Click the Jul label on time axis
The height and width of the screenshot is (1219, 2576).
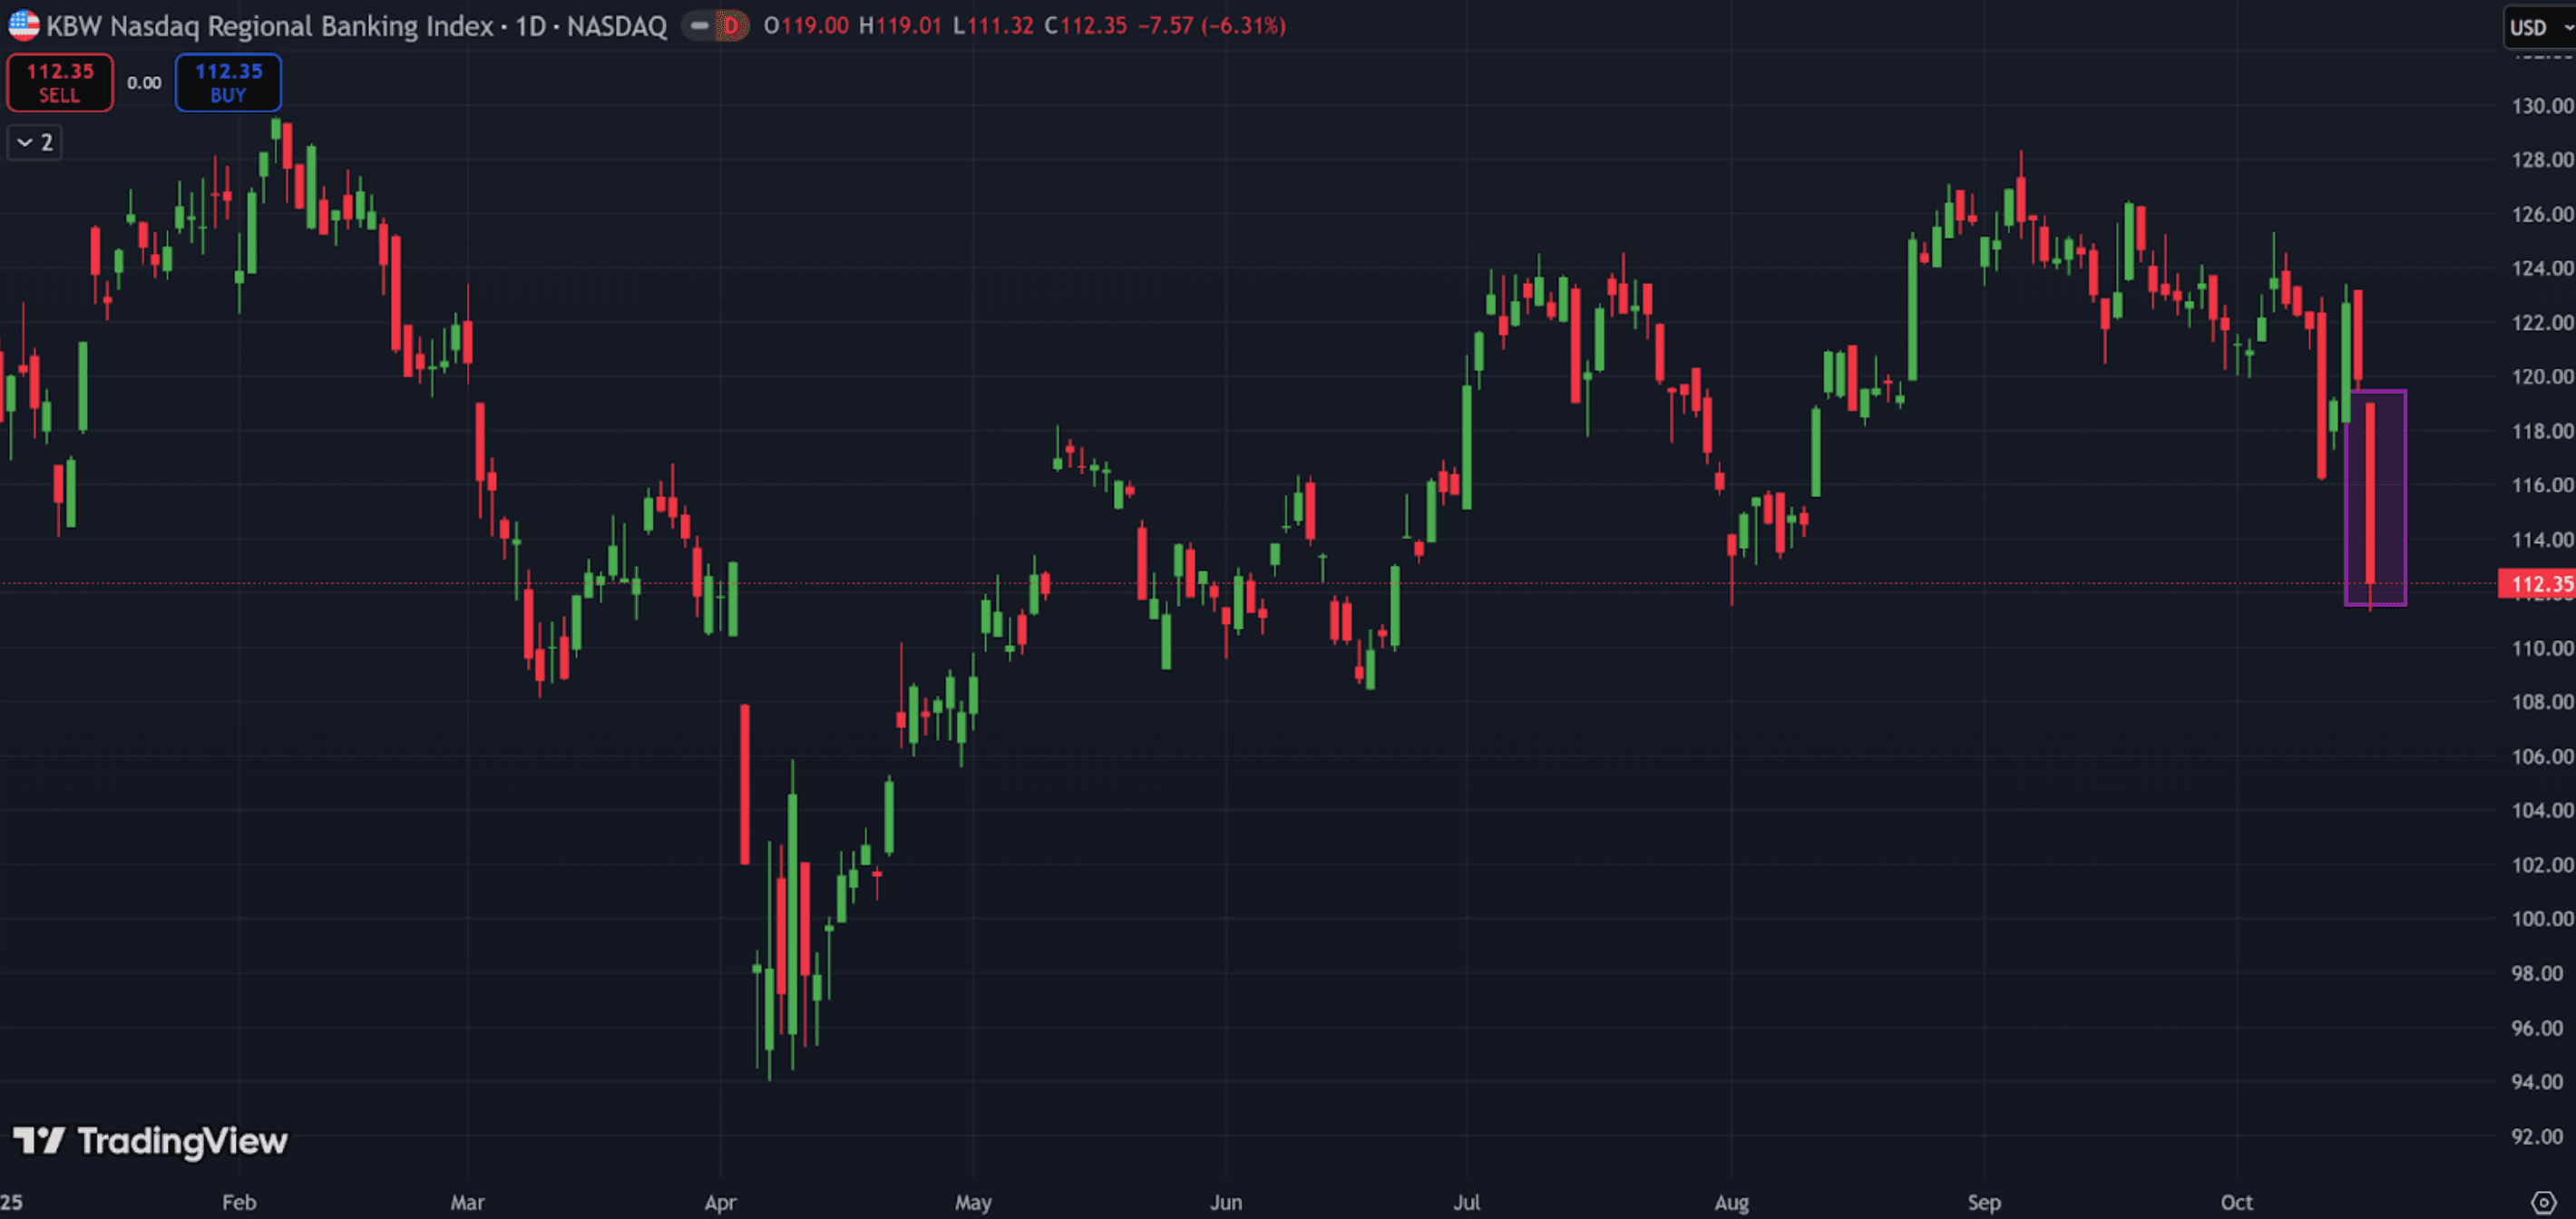pos(1466,1202)
